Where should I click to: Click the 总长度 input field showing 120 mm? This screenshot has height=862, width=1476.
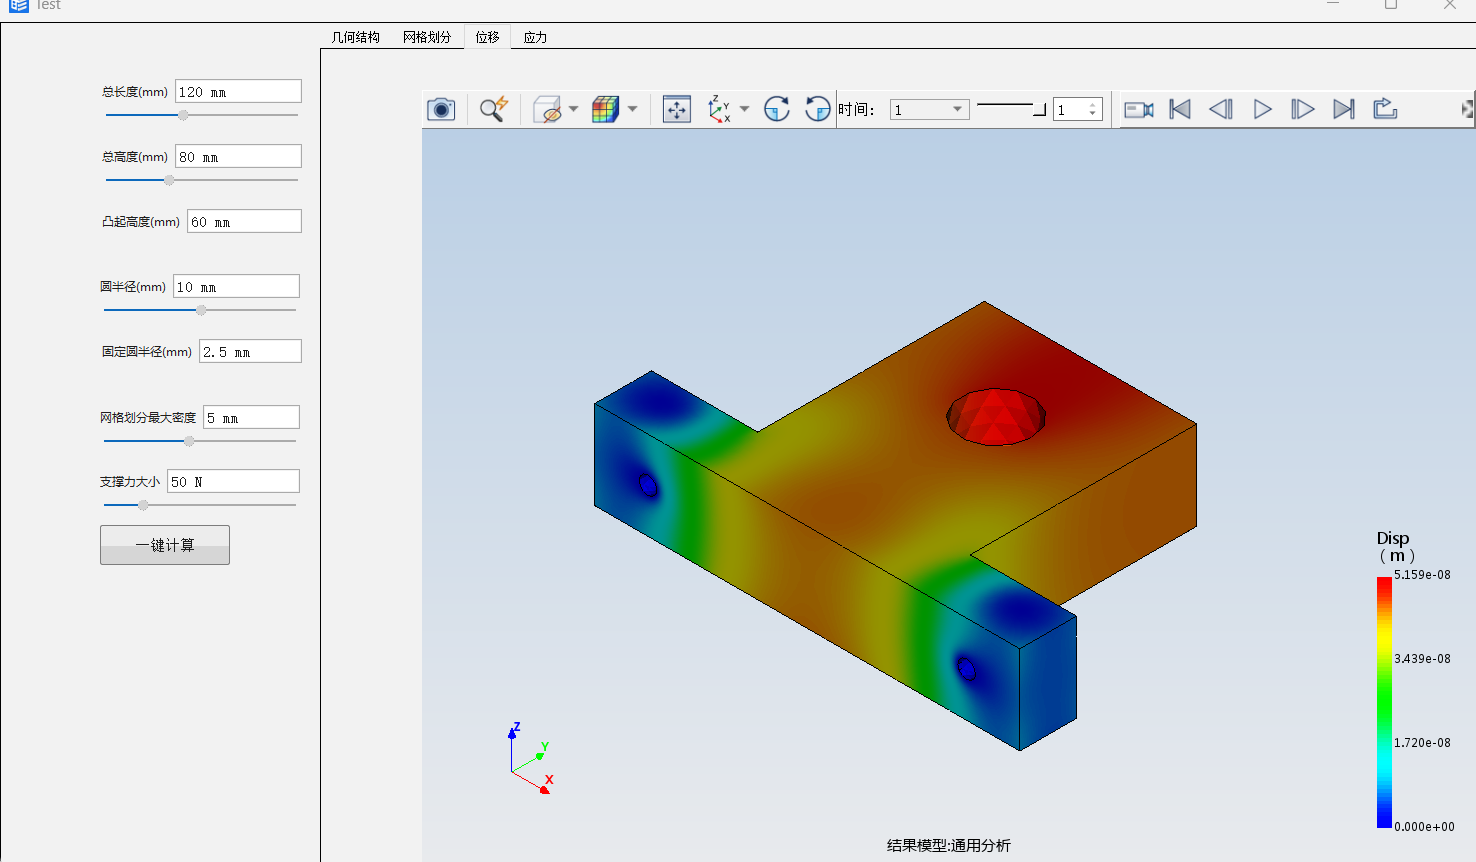pyautogui.click(x=238, y=91)
